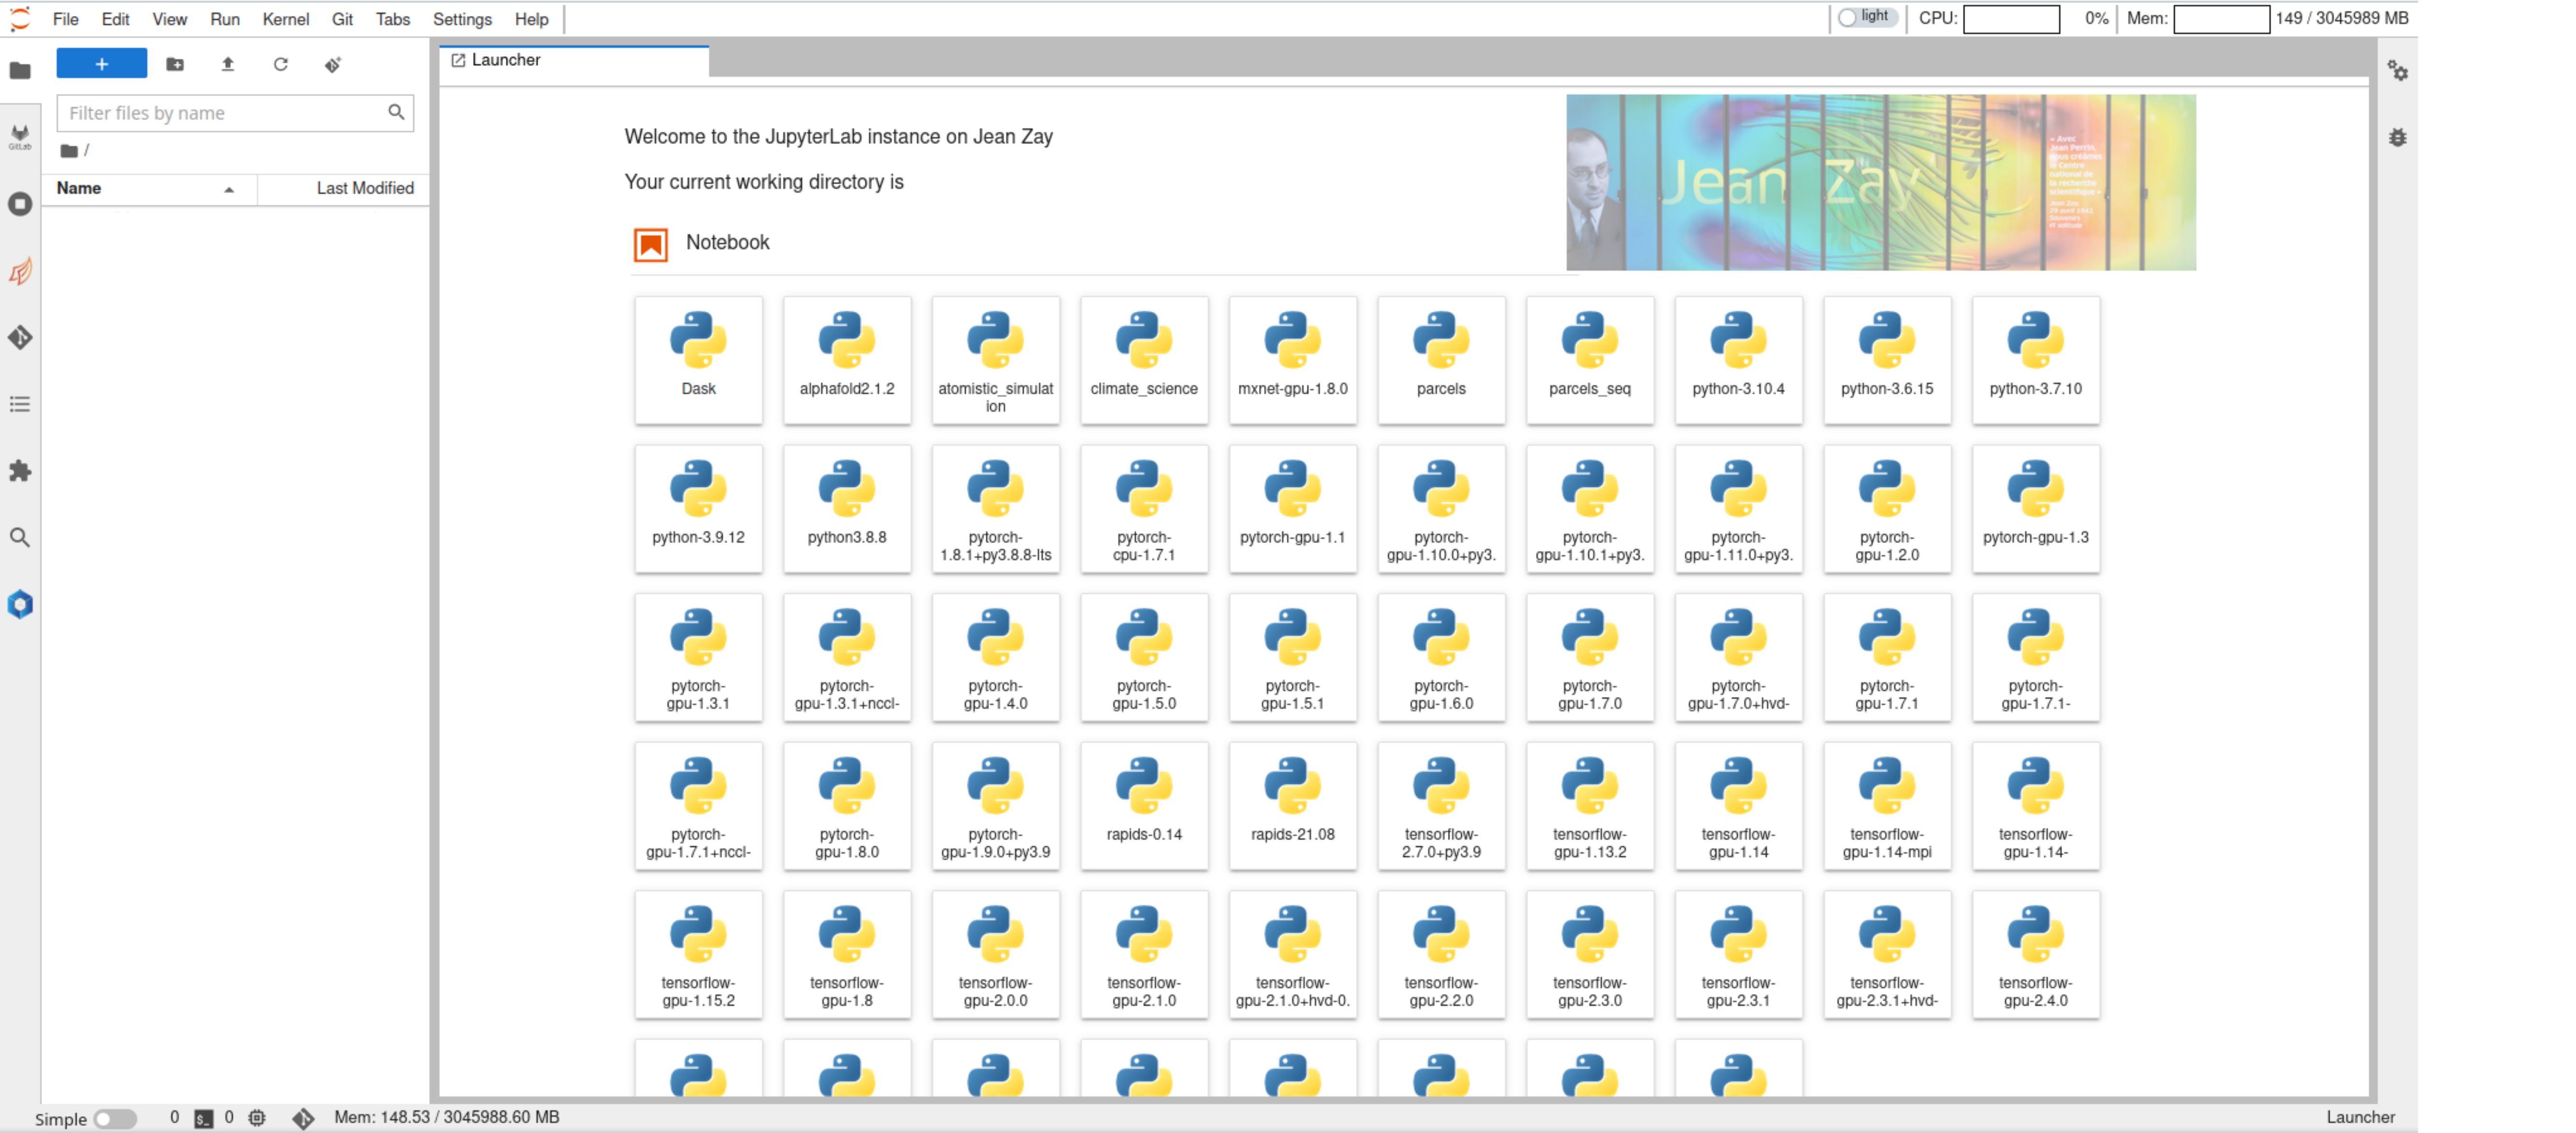
Task: Launch the rapids-0.14 notebook kernel
Action: pyautogui.click(x=1144, y=806)
